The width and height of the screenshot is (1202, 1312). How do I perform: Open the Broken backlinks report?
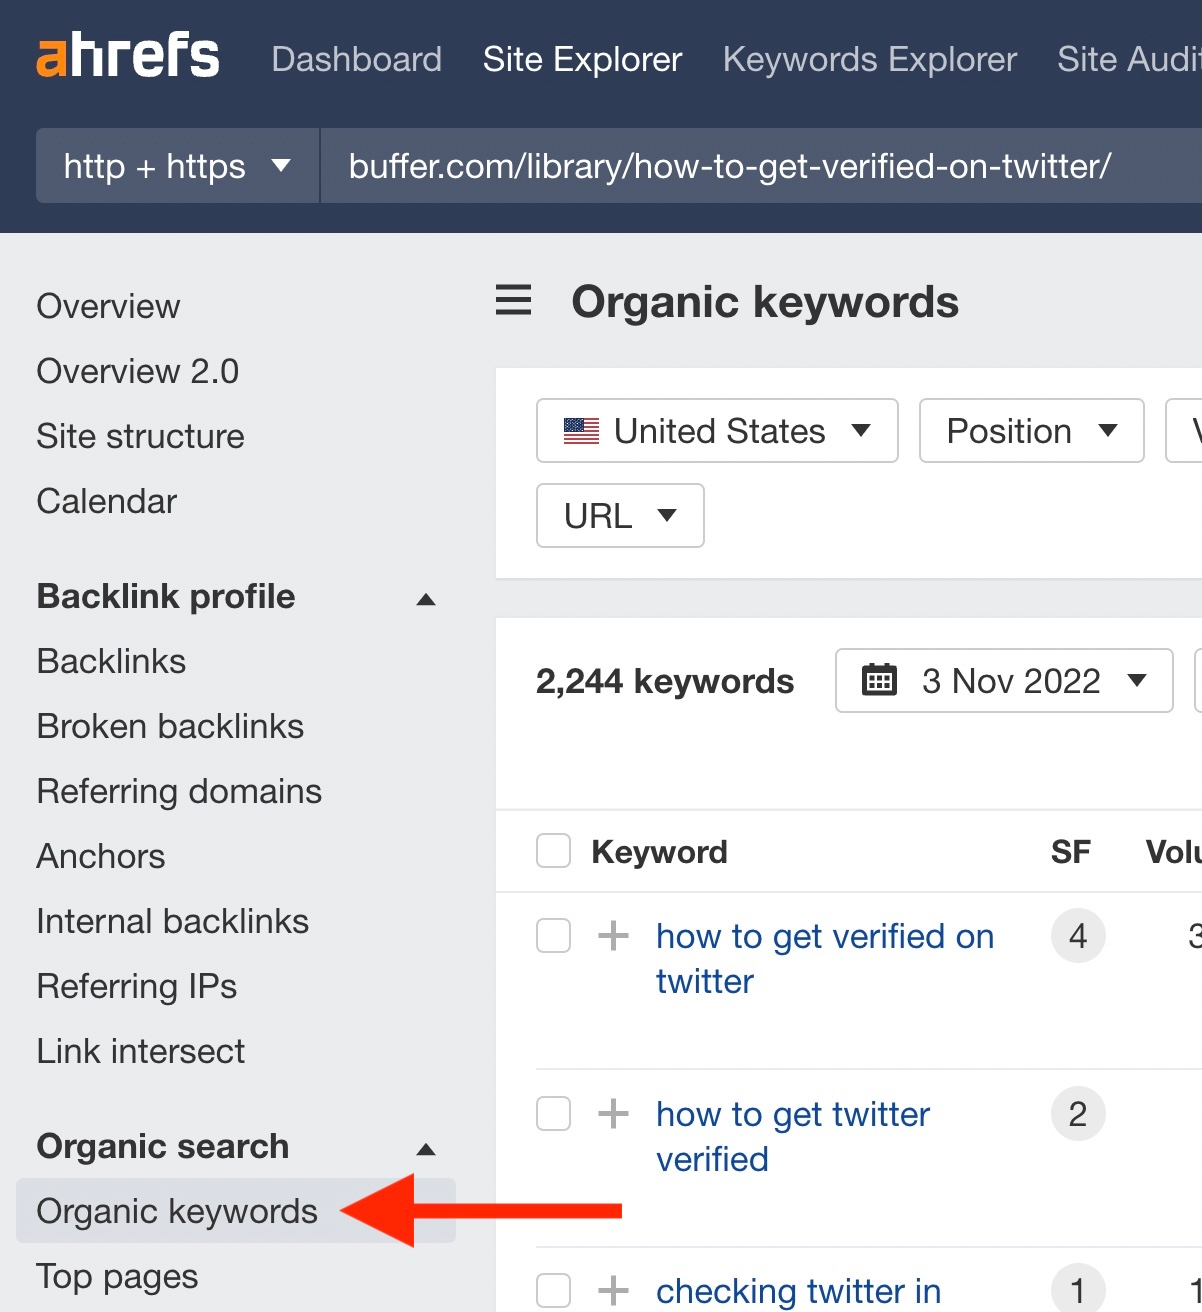coord(170,726)
